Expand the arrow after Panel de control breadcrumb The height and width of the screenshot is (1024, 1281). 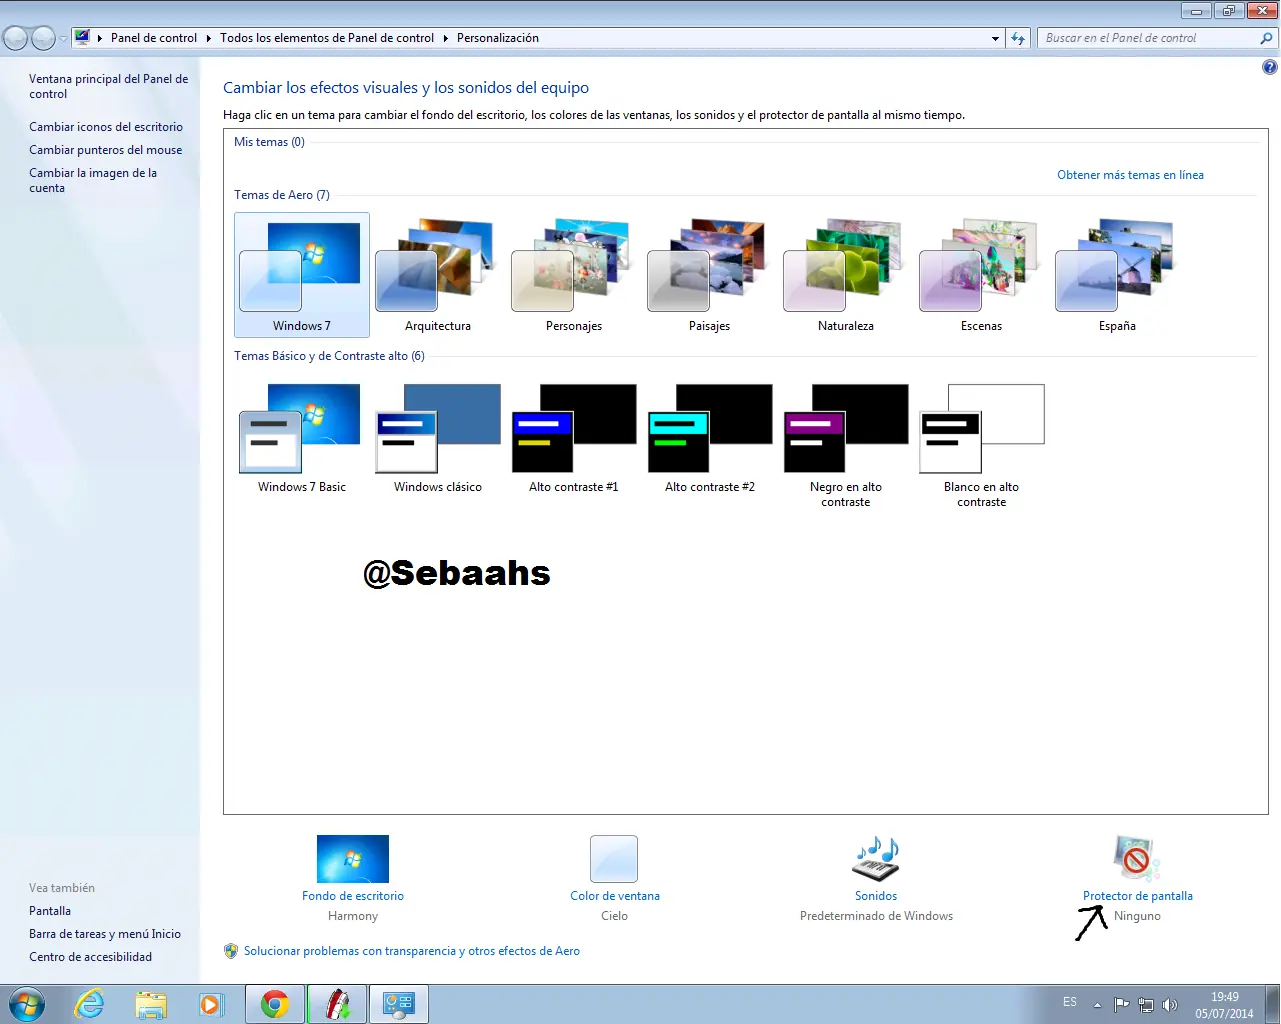pos(209,38)
